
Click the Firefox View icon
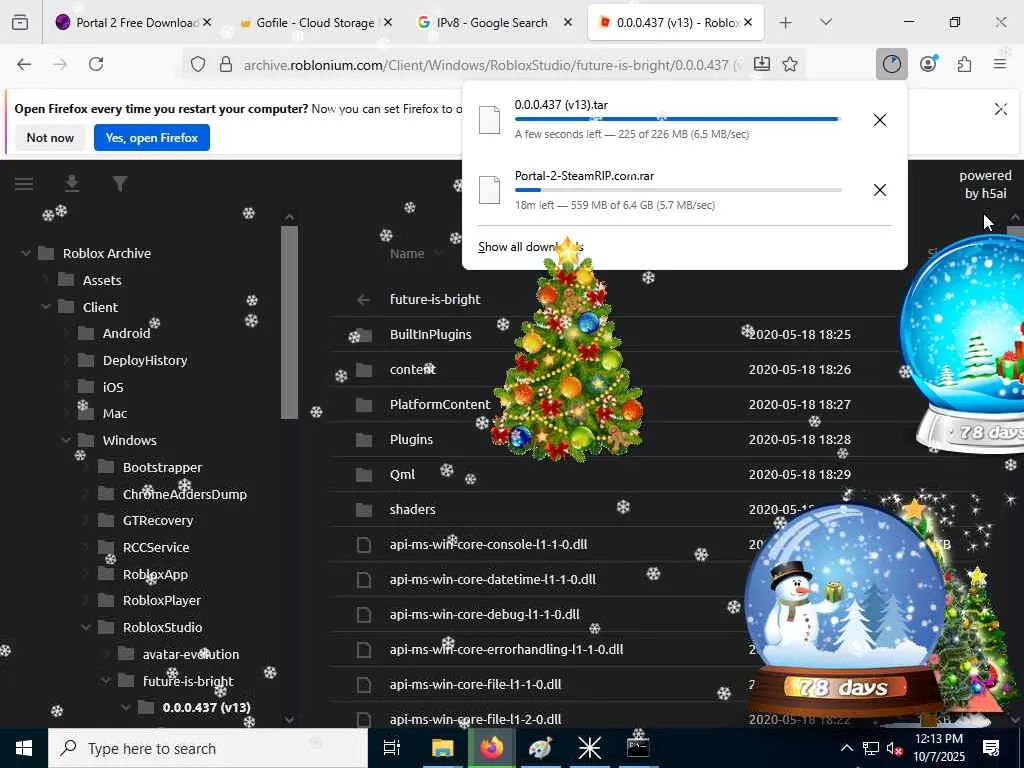point(20,23)
